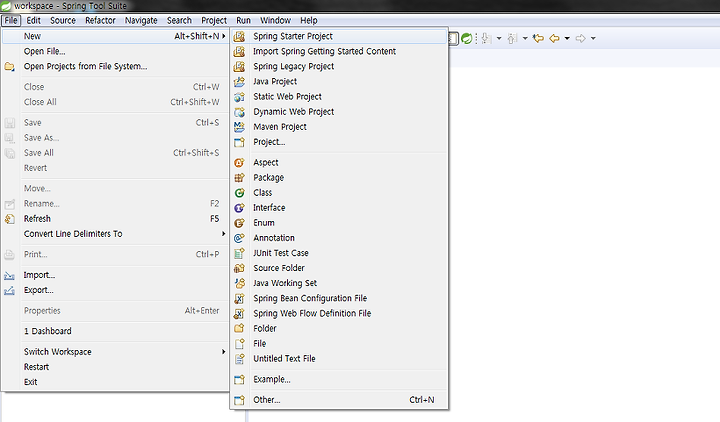Open the Help menu
This screenshot has width=720, height=422.
pos(309,20)
